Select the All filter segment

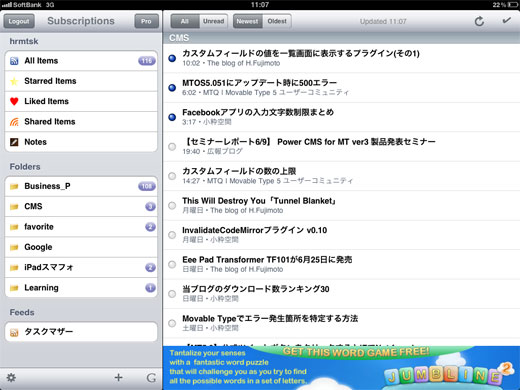185,21
